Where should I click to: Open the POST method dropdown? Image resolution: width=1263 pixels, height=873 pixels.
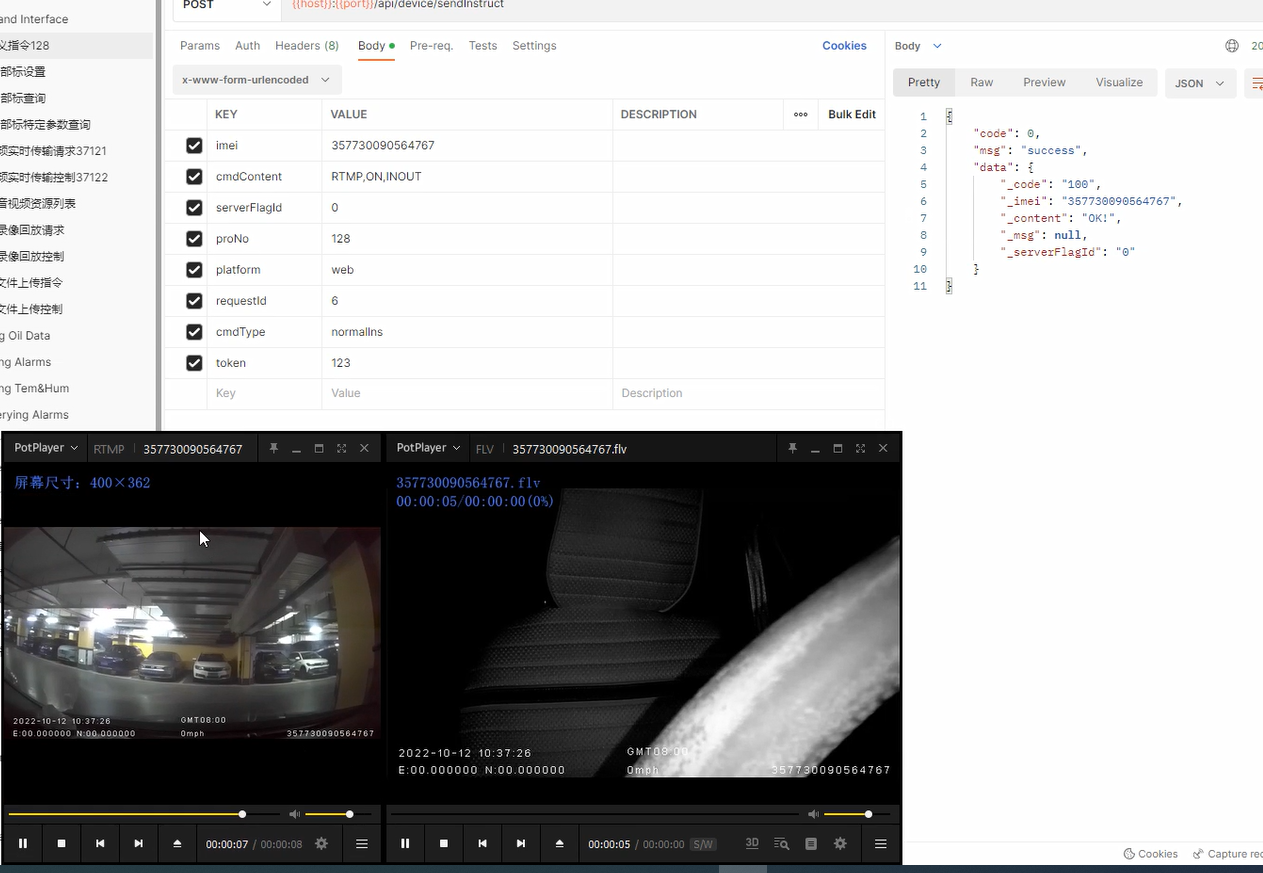pos(226,5)
